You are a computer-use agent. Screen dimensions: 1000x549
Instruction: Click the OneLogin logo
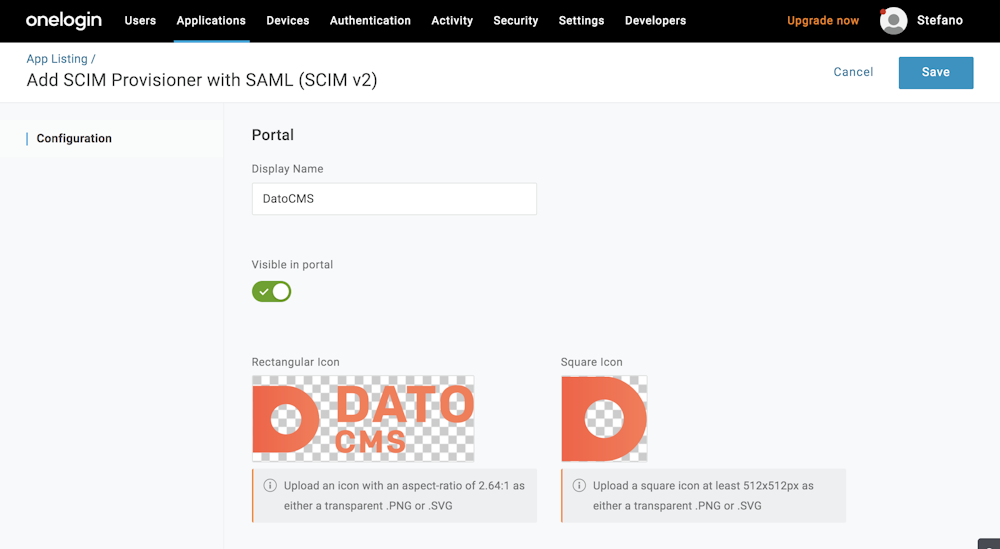[64, 20]
